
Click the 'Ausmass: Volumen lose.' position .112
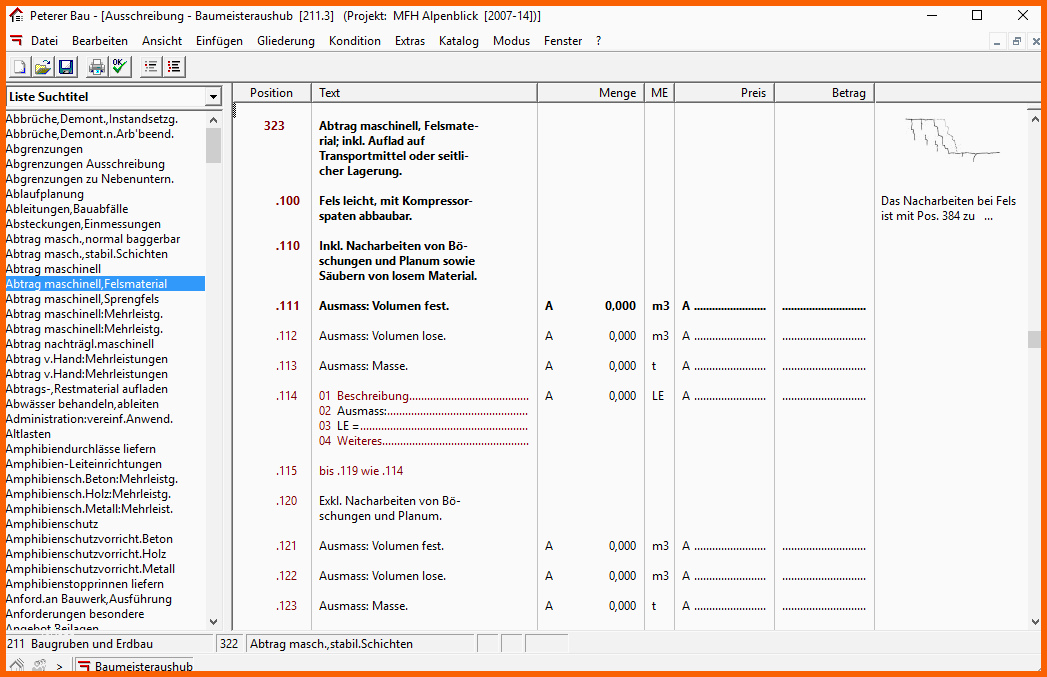coord(382,336)
